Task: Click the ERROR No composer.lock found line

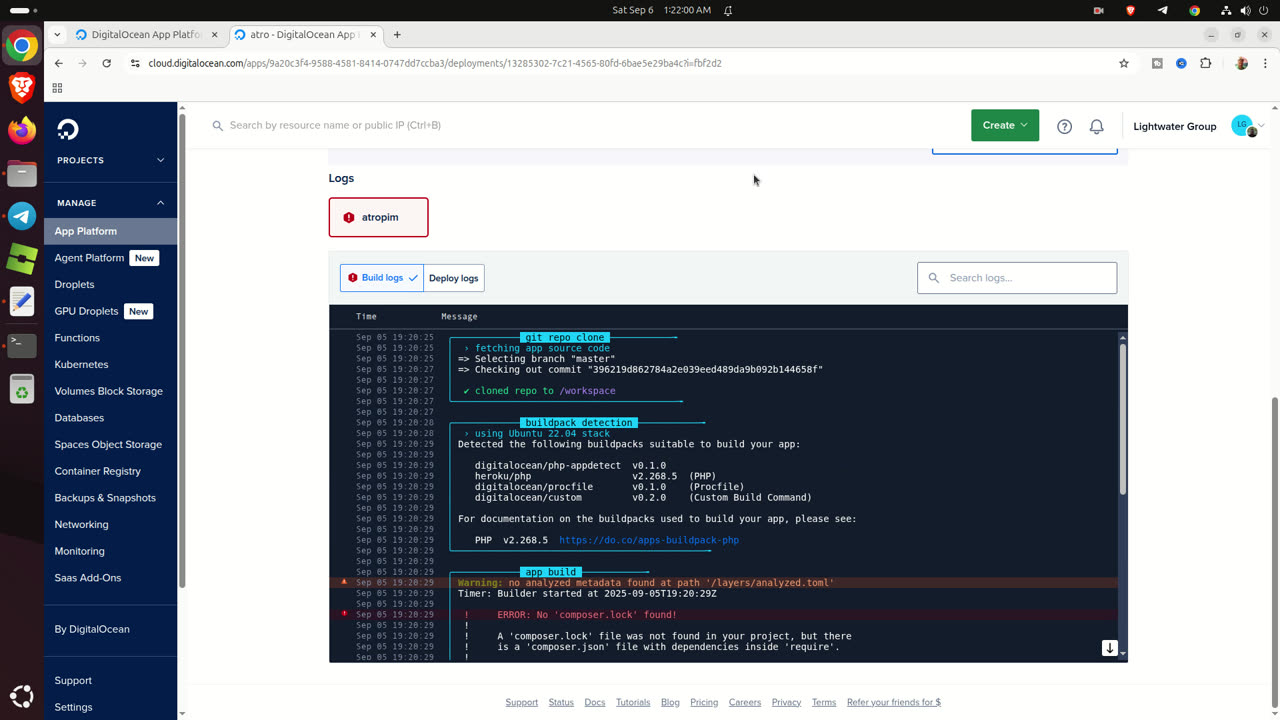Action: [587, 615]
